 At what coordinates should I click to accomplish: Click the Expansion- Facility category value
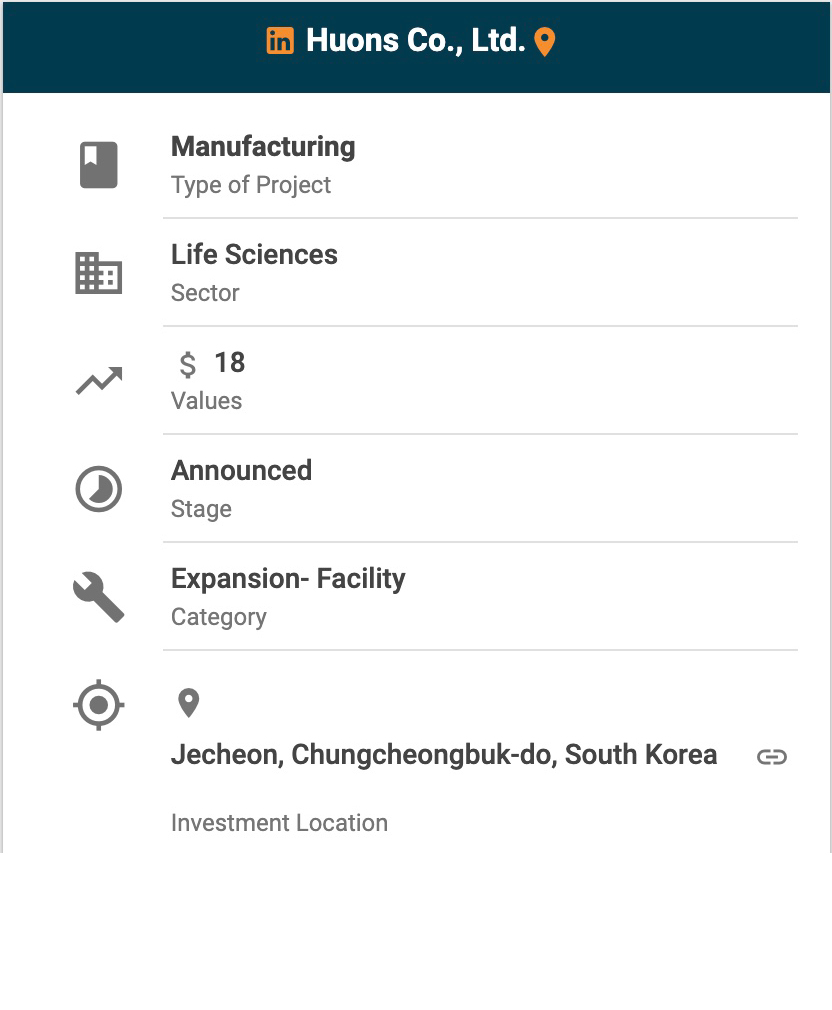(288, 579)
